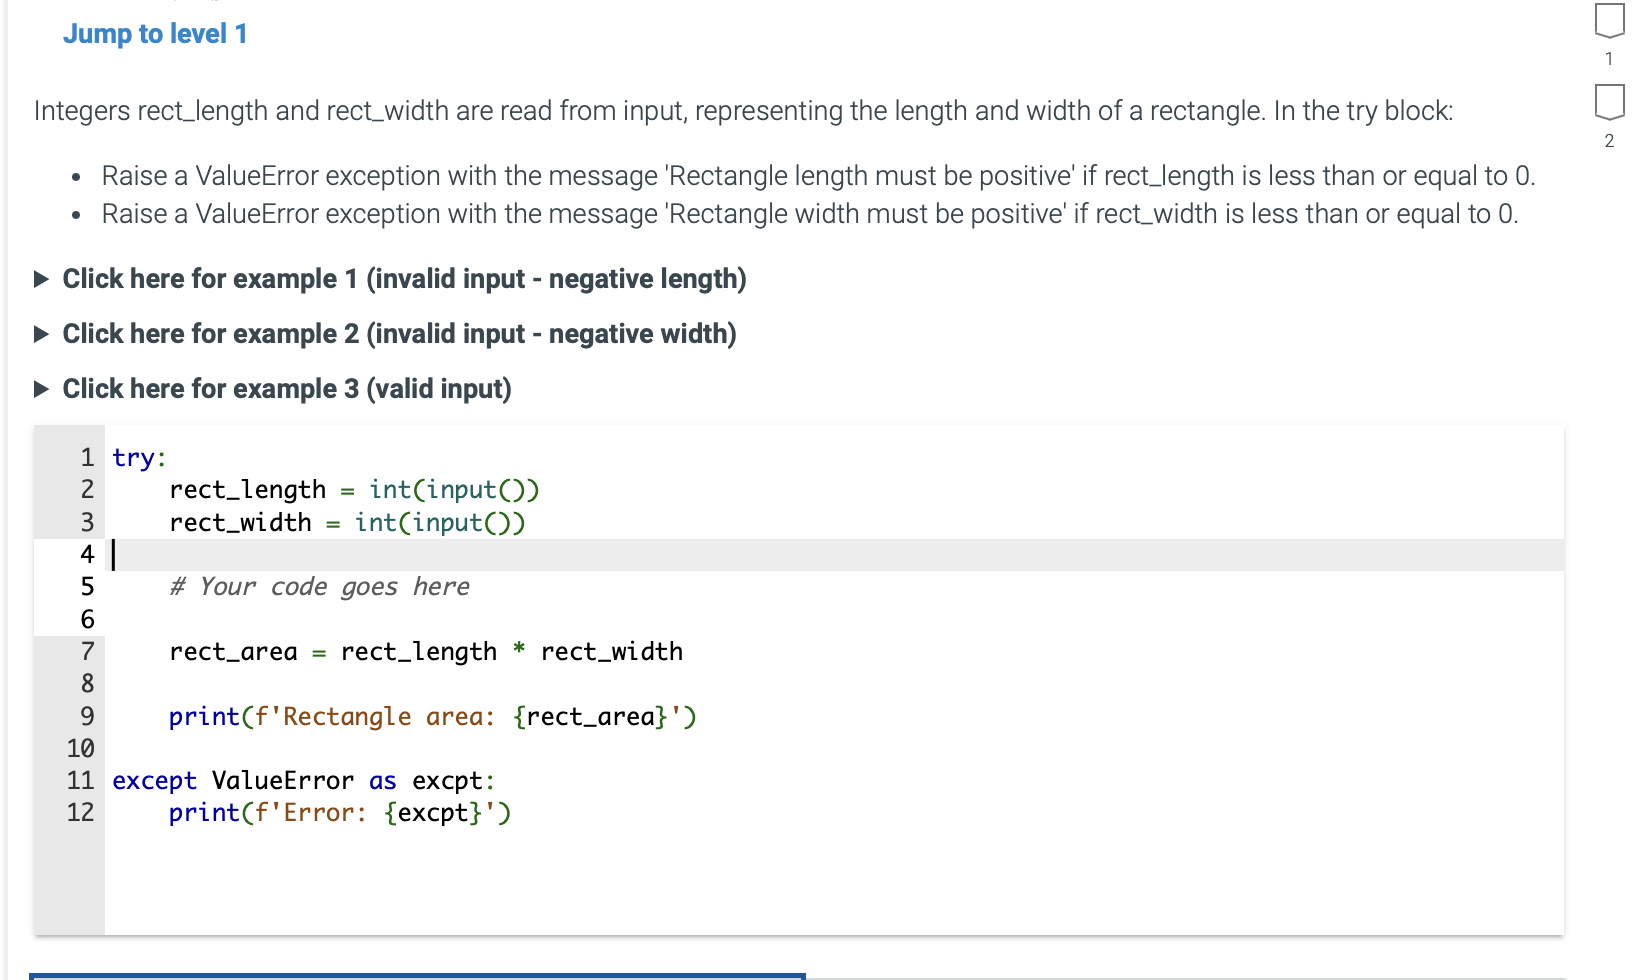Click line number 4 in the editor gutter
This screenshot has height=980, width=1632.
(86, 554)
